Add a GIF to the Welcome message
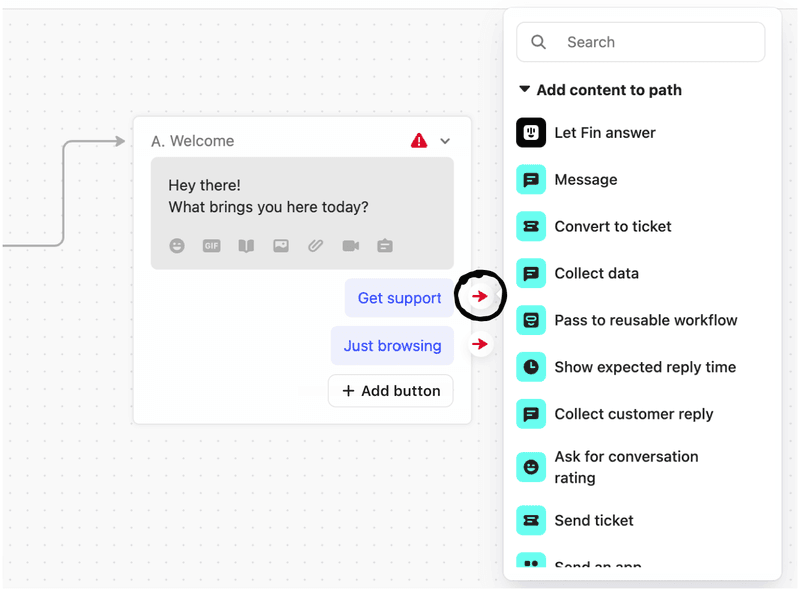 coord(211,245)
